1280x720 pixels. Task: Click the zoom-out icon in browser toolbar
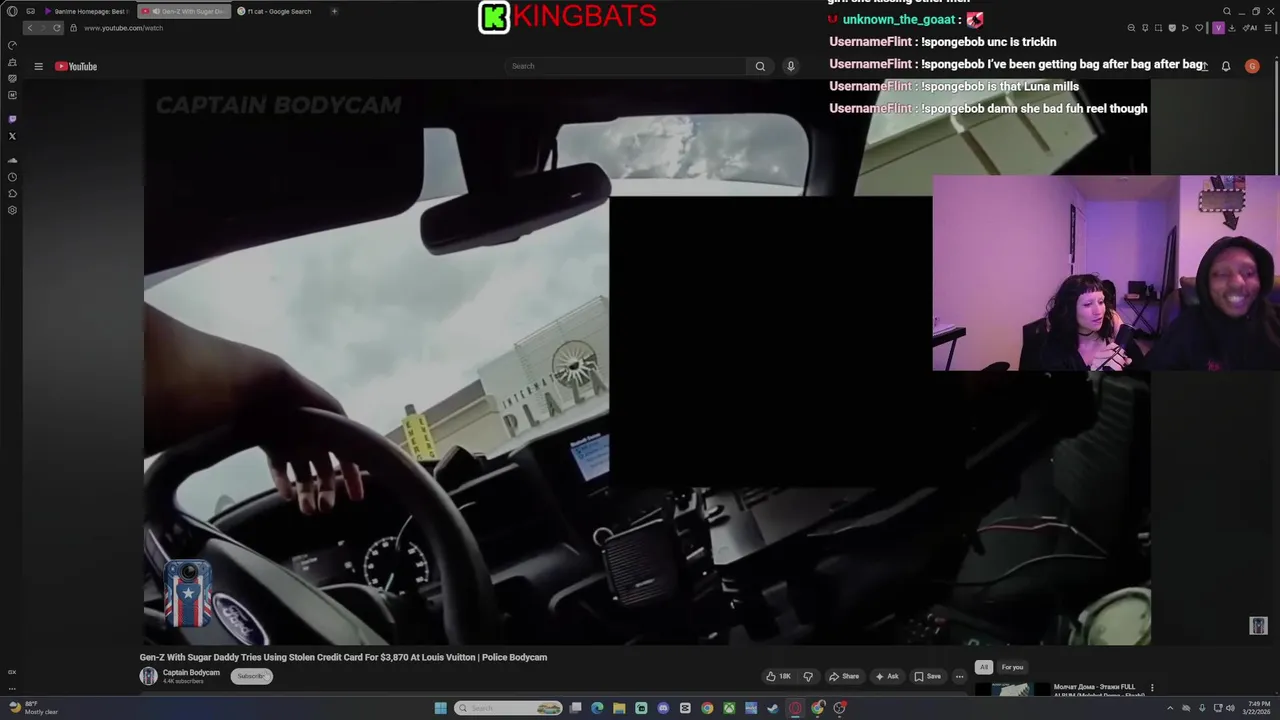click(1131, 28)
